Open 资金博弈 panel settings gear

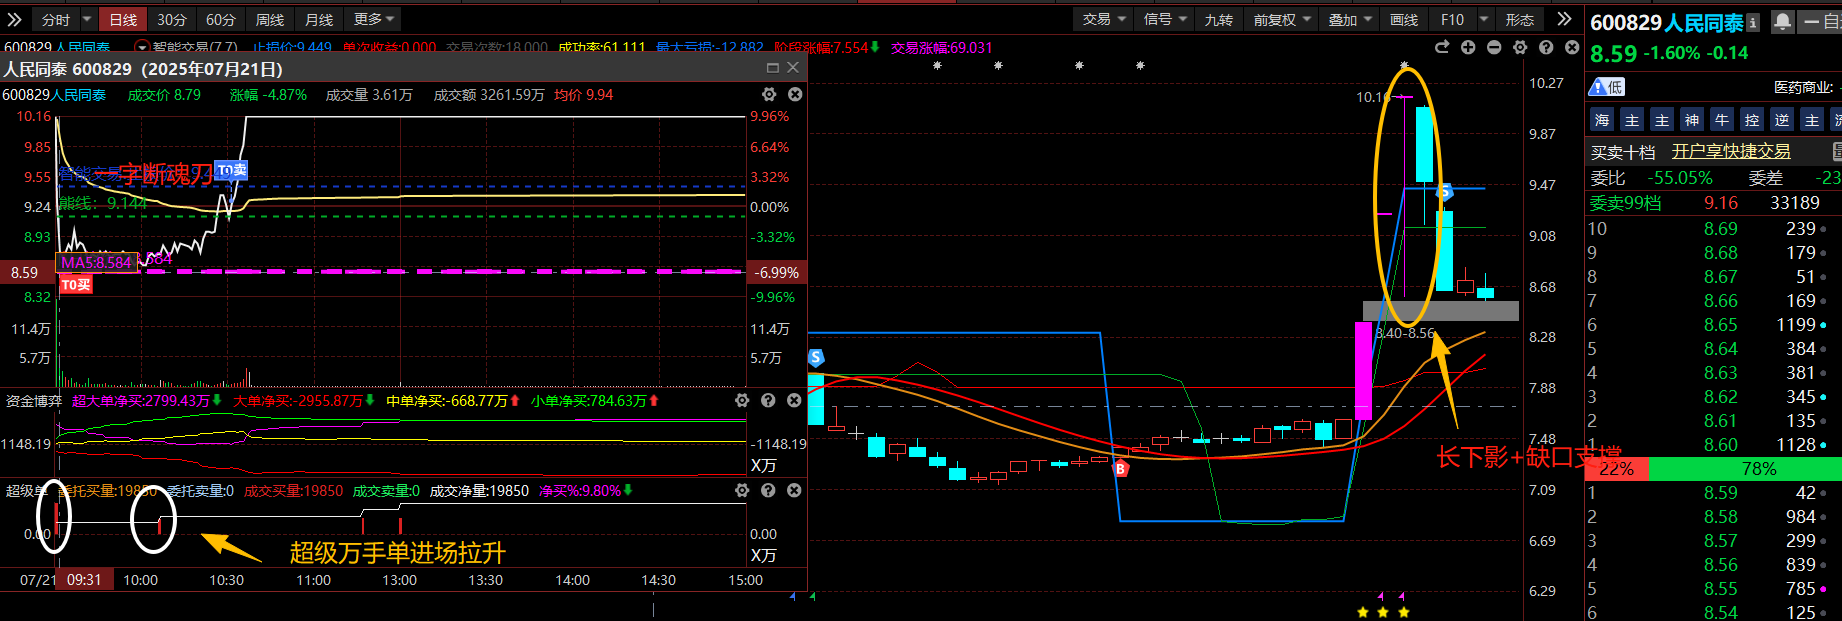tap(742, 400)
